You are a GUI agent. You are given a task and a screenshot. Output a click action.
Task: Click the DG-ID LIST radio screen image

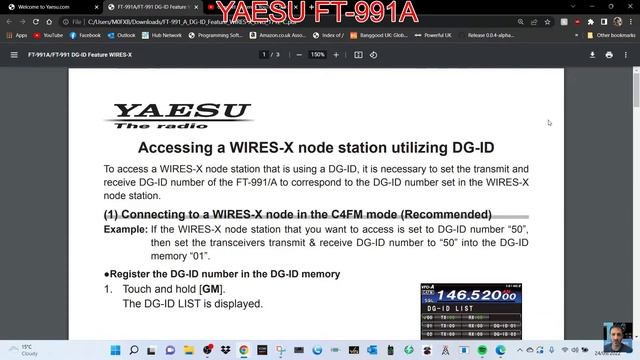471,311
